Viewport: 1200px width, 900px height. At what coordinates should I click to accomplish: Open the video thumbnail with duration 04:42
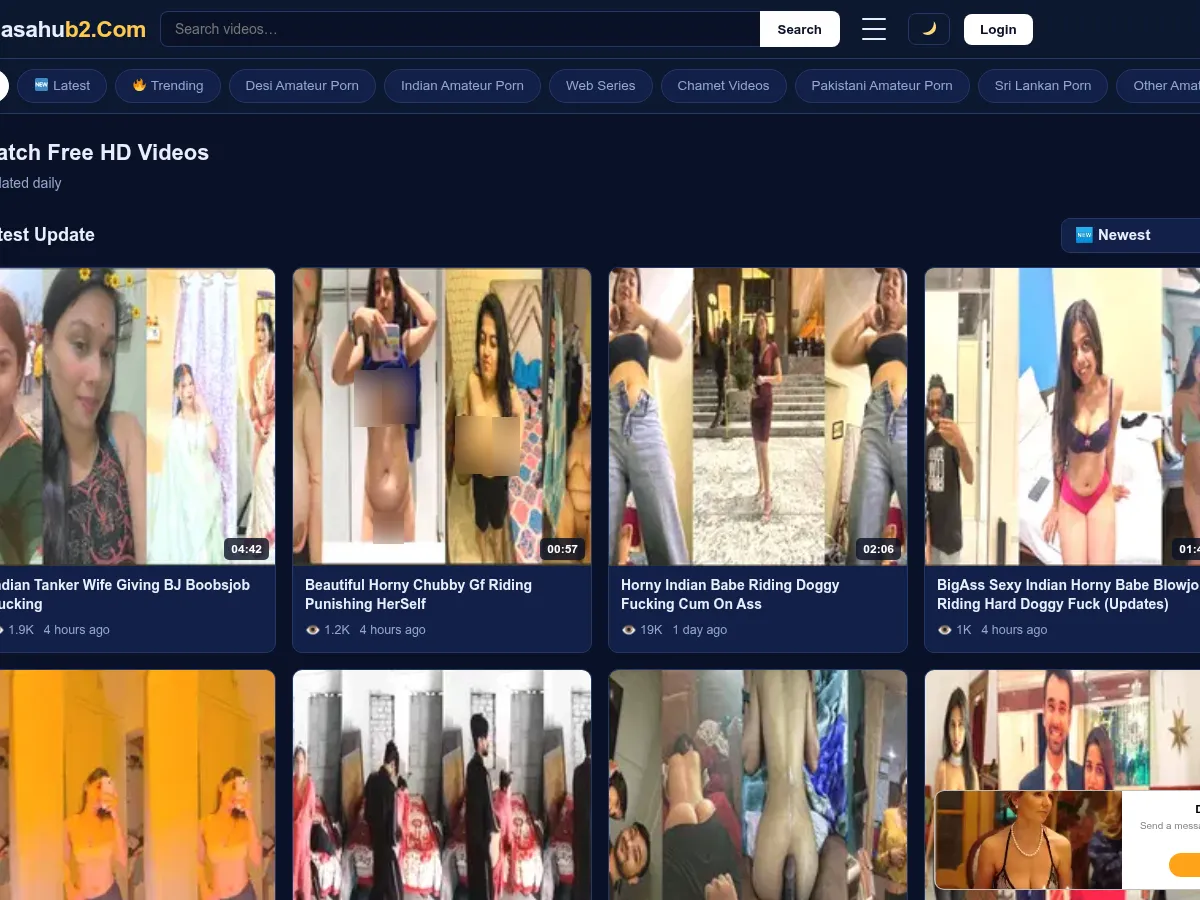pos(137,416)
